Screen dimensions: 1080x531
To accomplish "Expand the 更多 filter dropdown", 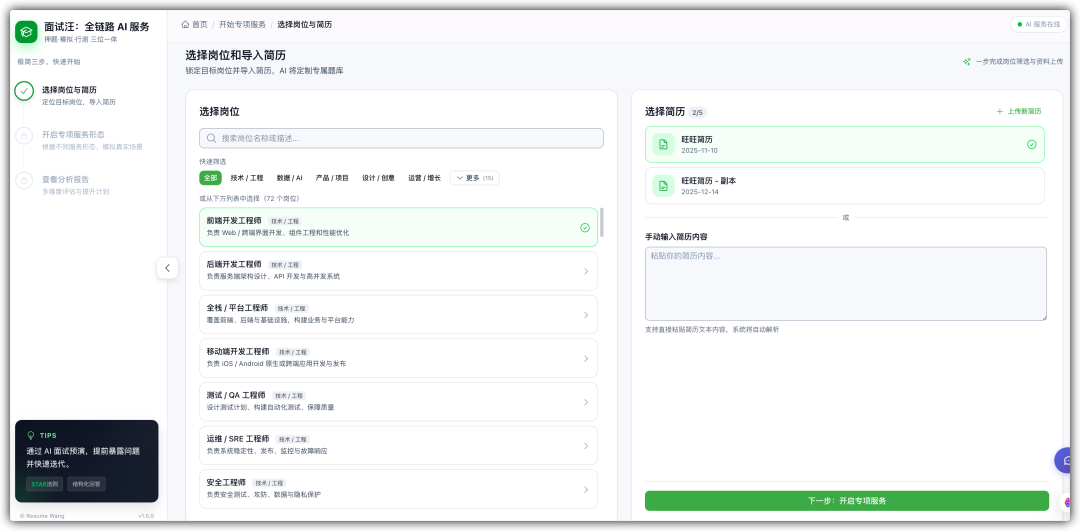I will pyautogui.click(x=475, y=178).
